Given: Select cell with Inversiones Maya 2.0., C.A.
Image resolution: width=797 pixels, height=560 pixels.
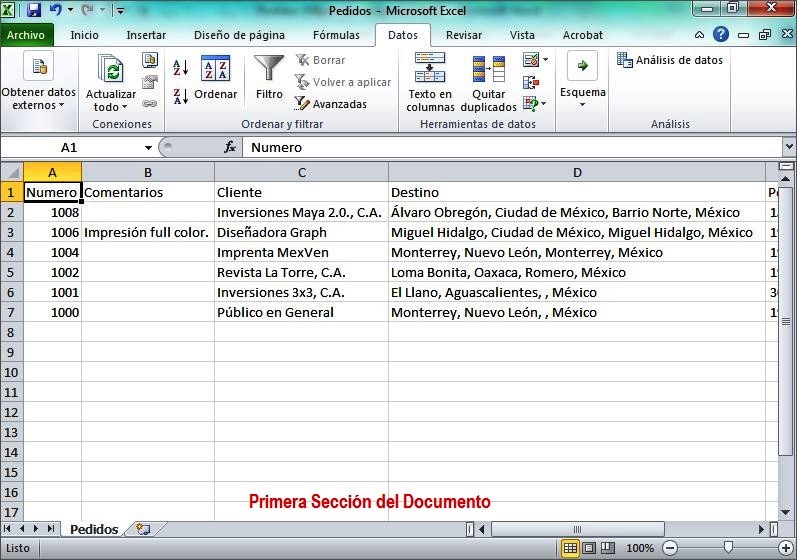Looking at the screenshot, I should [x=301, y=212].
